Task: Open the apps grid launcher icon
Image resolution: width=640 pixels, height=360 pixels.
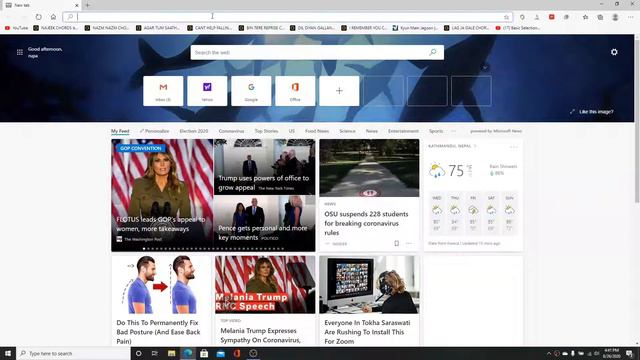Action: point(20,52)
